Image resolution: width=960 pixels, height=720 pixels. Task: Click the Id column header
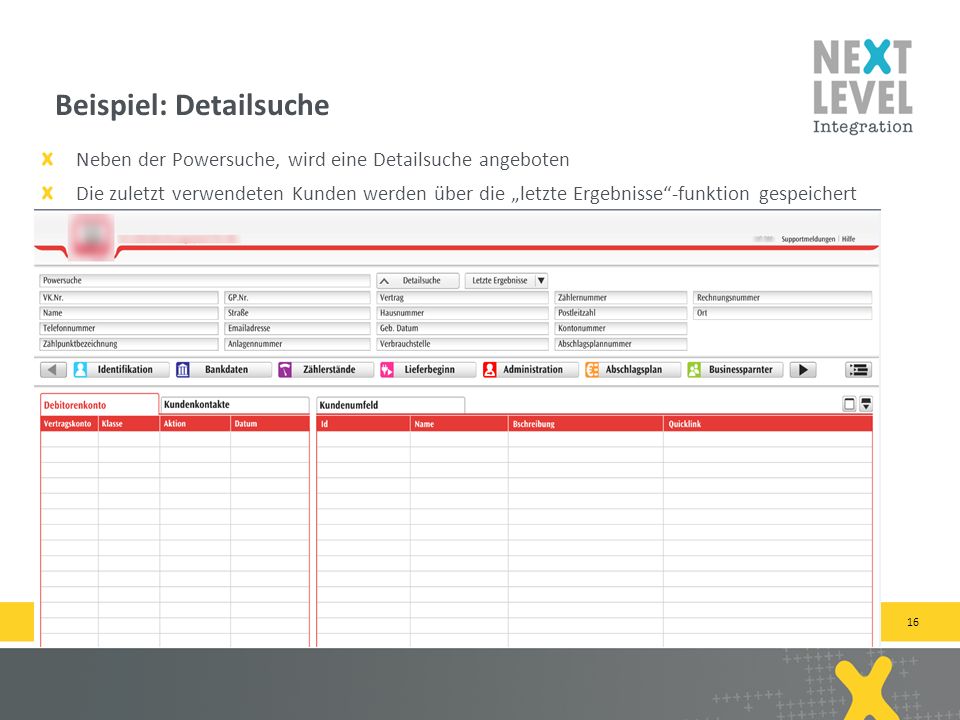363,424
